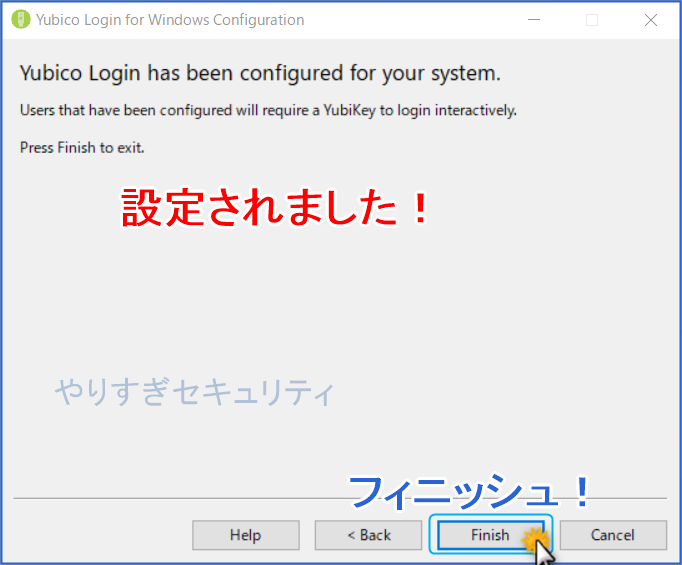Select the 'Press Finish to exit.' text
Screen dimensions: 682x565
tap(82, 148)
